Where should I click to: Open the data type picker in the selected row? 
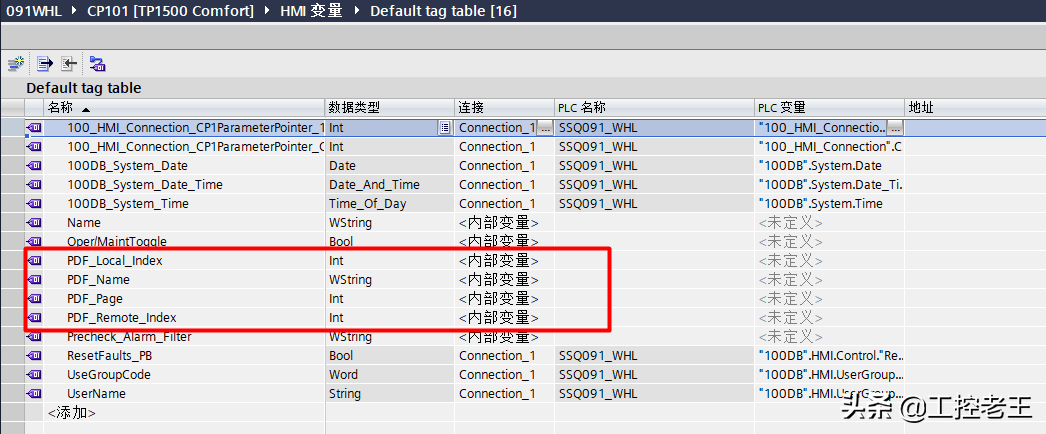(444, 127)
